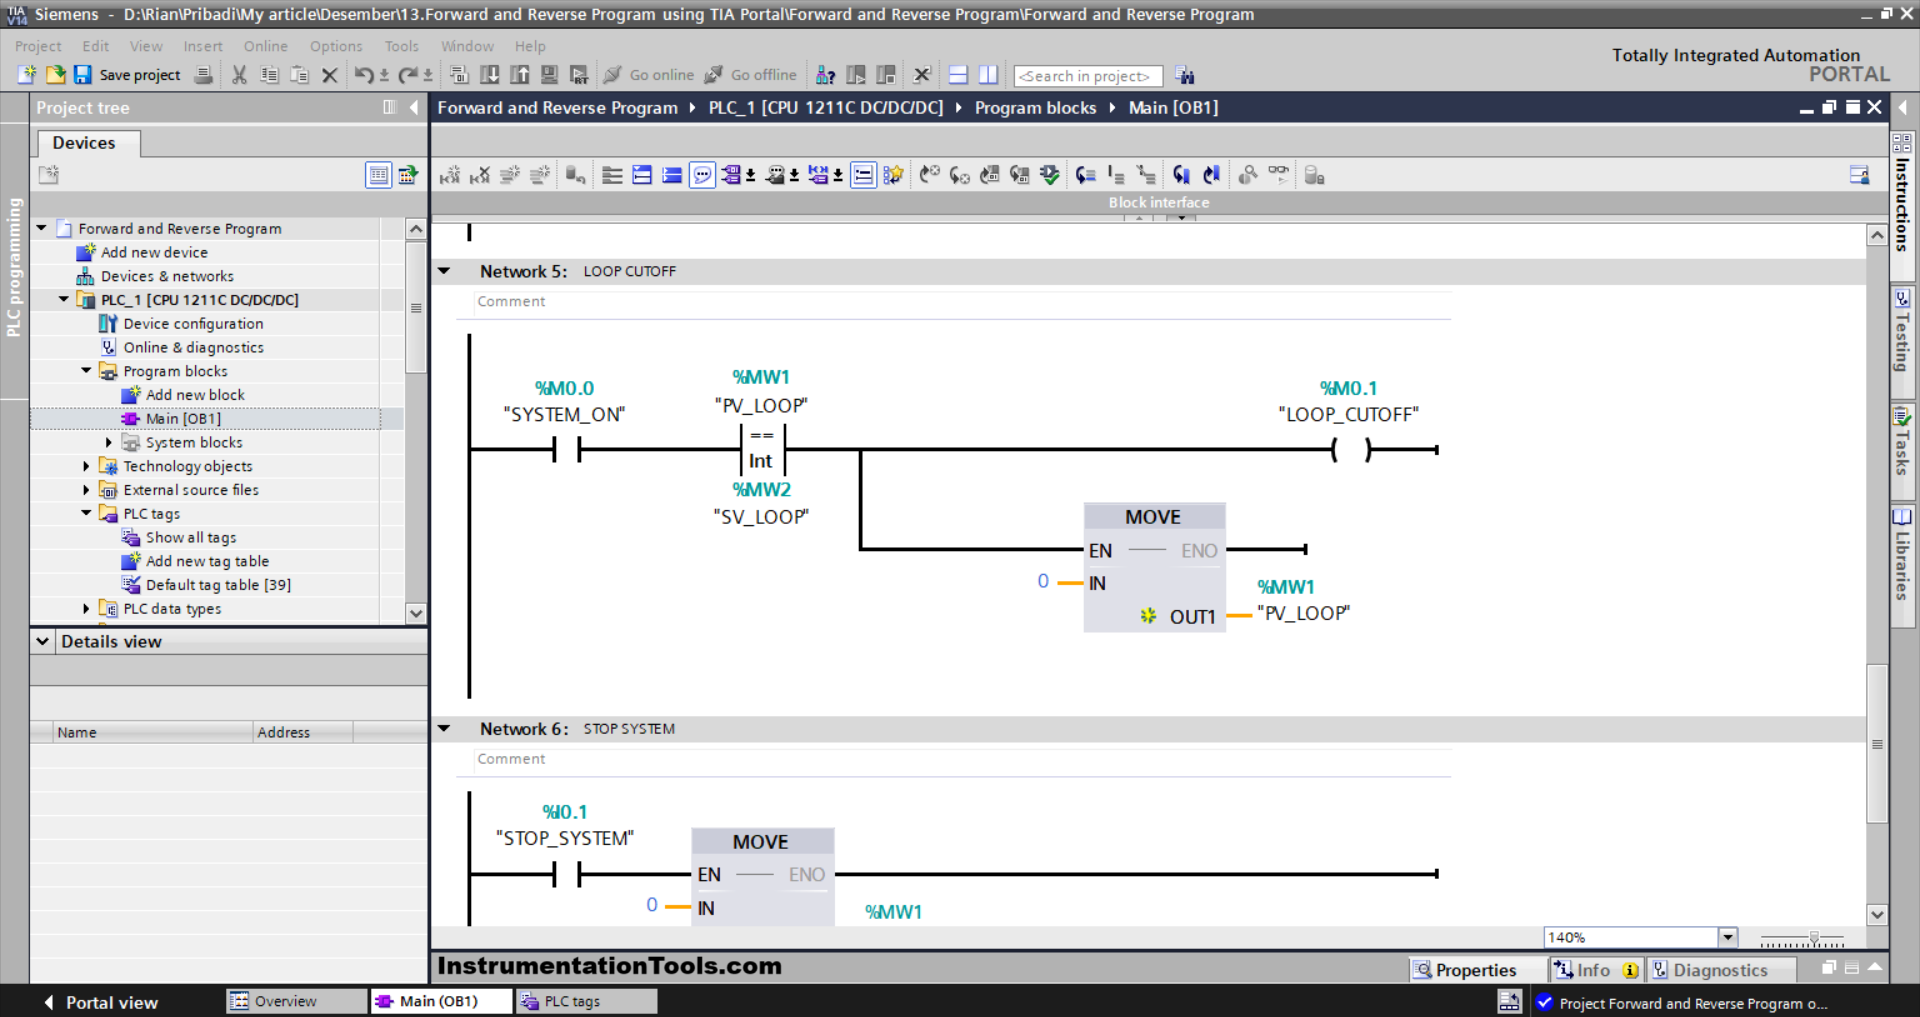This screenshot has width=1920, height=1017.
Task: Toggle network comments display on or off
Action: coord(863,175)
